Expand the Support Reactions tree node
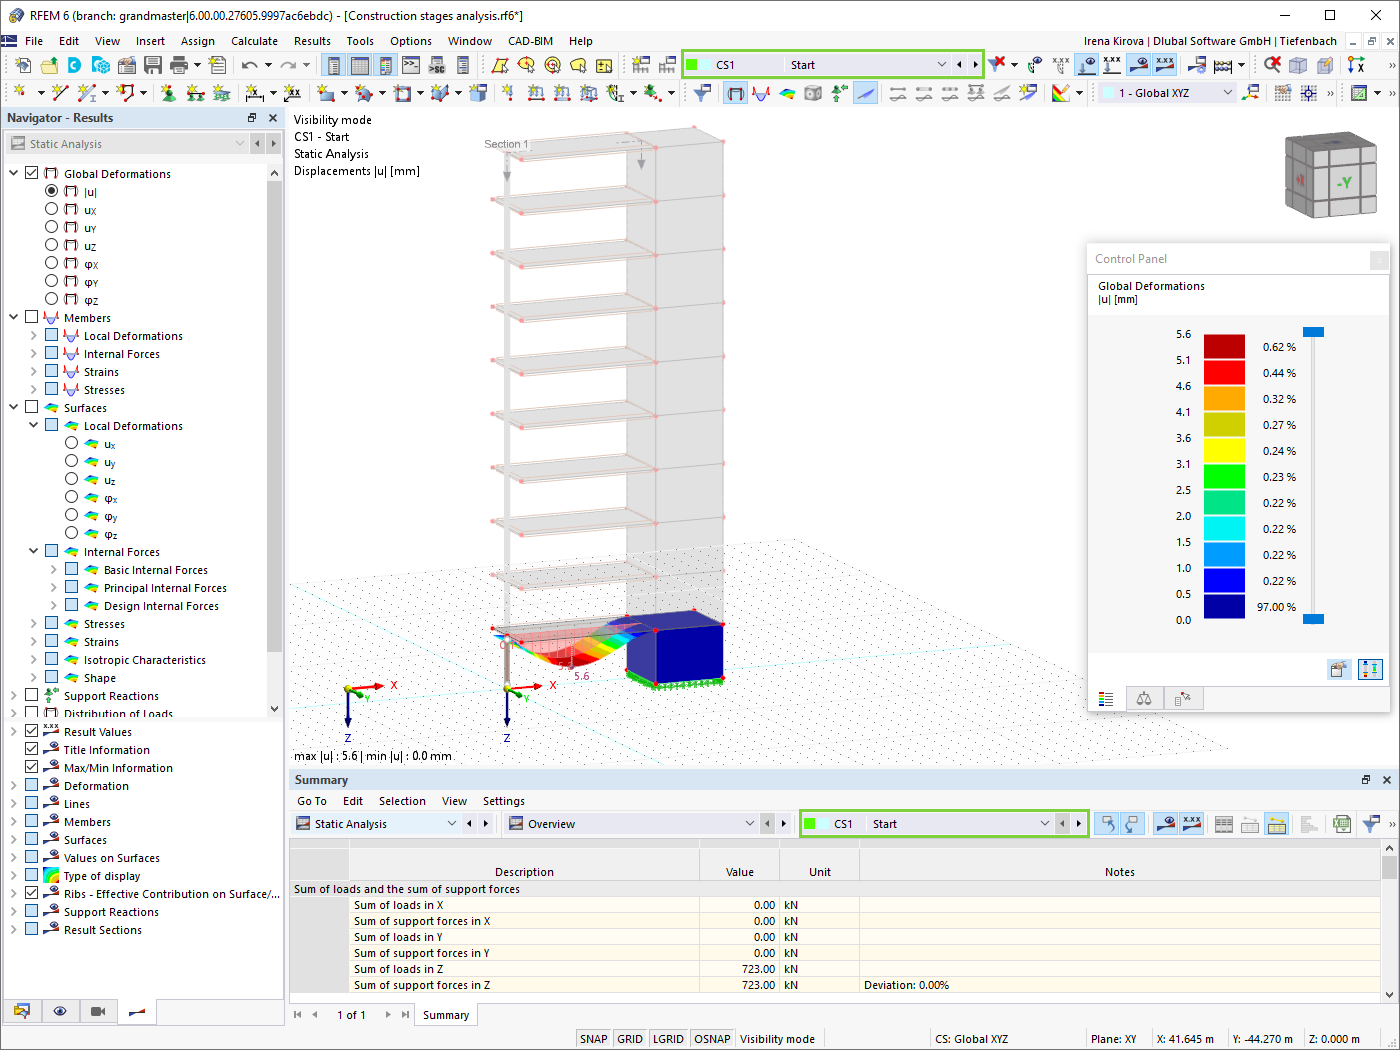 tap(14, 695)
